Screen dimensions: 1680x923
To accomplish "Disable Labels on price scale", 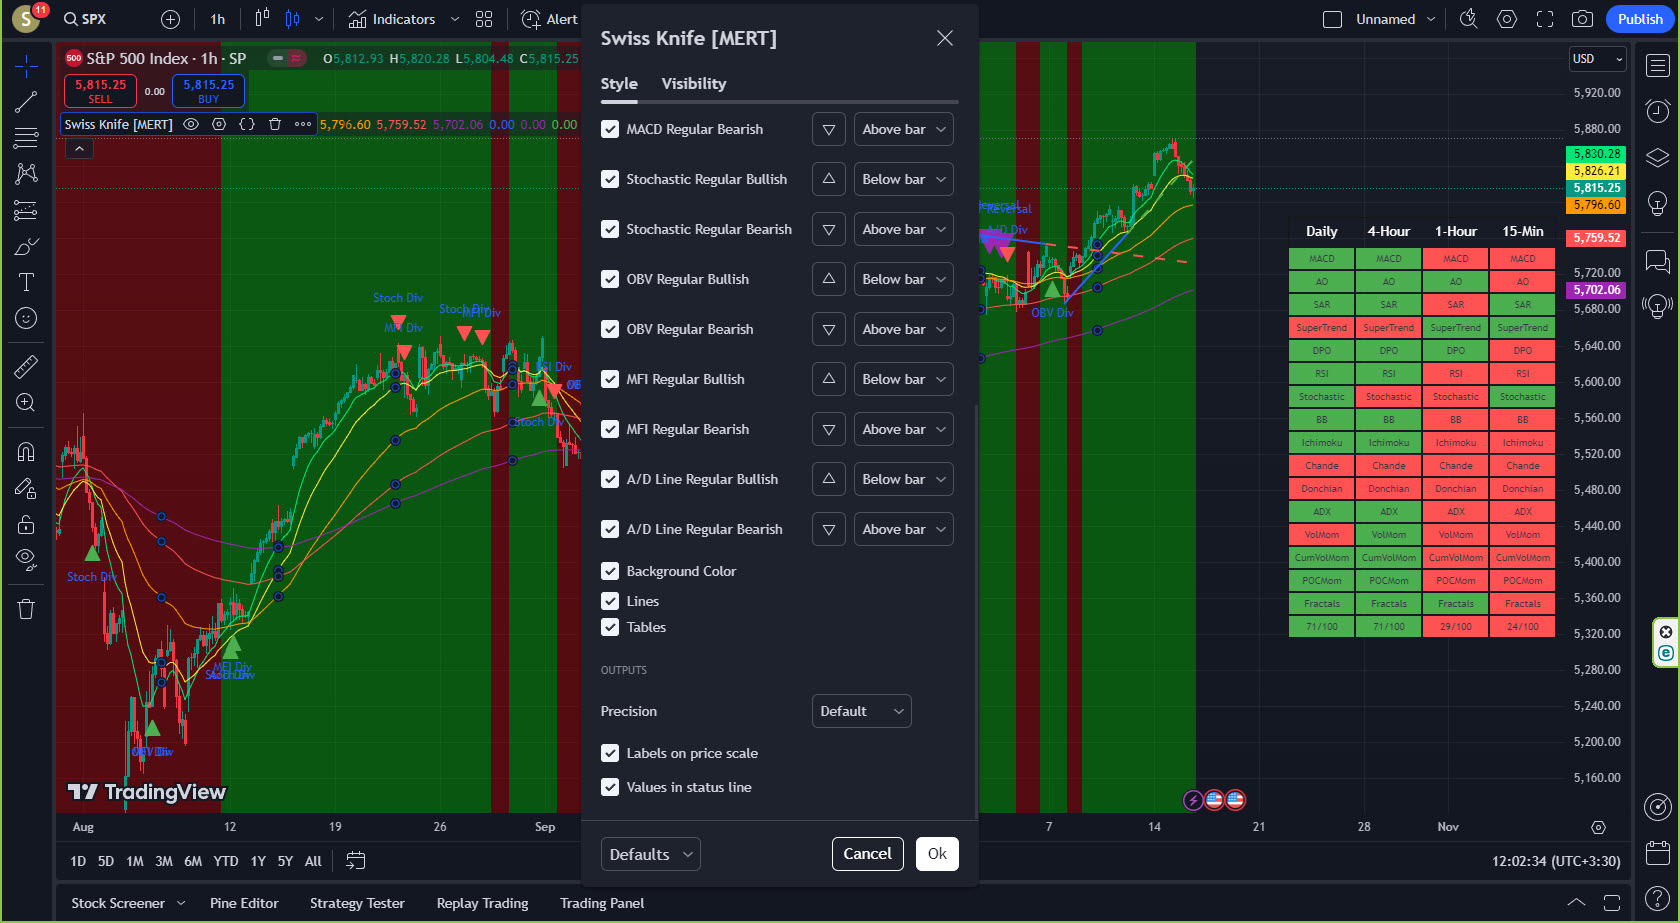I will pyautogui.click(x=610, y=753).
